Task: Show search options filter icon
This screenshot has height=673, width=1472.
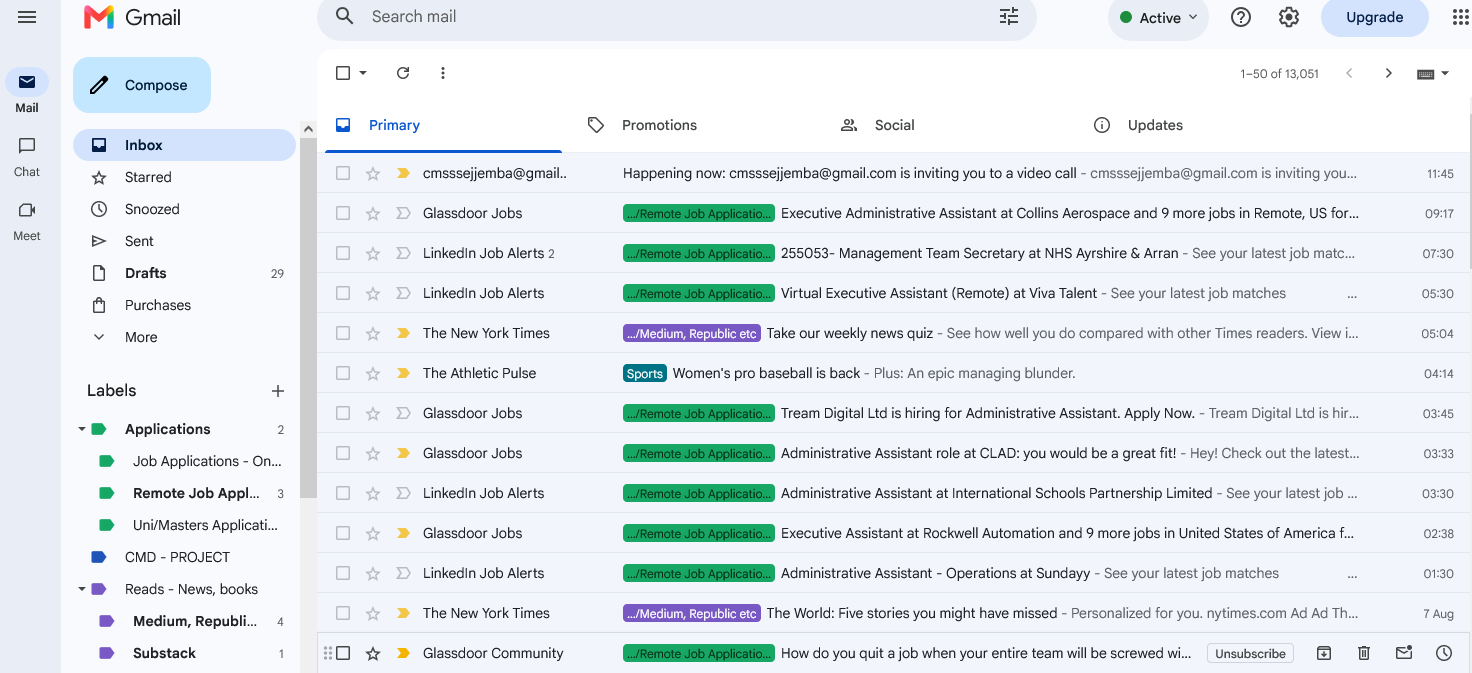Action: pos(1009,16)
